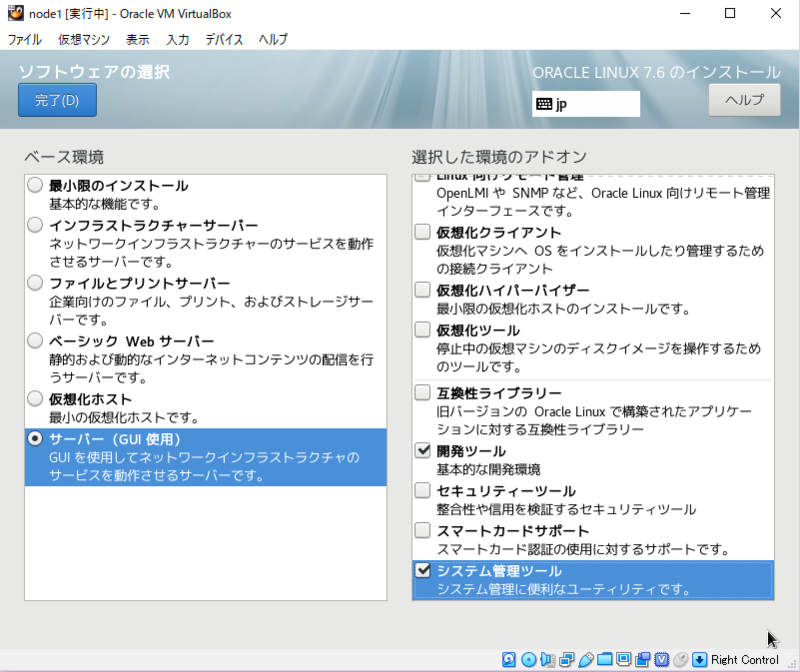This screenshot has width=800, height=672.
Task: Open the ファイル menu
Action: [24, 39]
